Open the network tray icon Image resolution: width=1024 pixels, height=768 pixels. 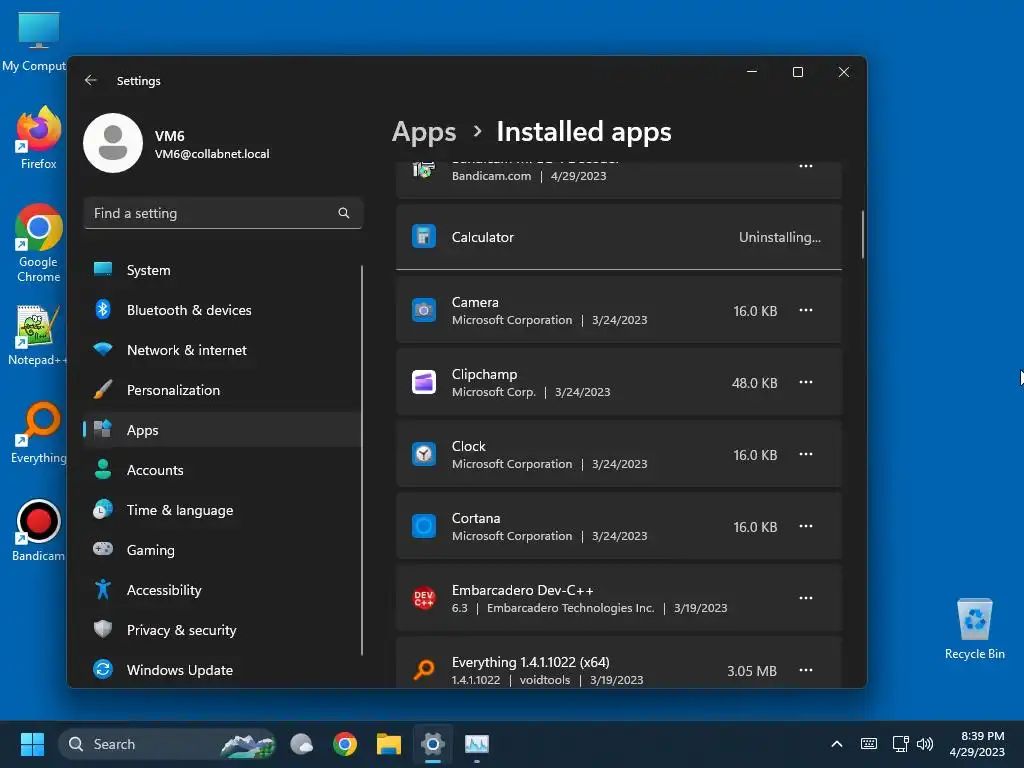coord(901,744)
